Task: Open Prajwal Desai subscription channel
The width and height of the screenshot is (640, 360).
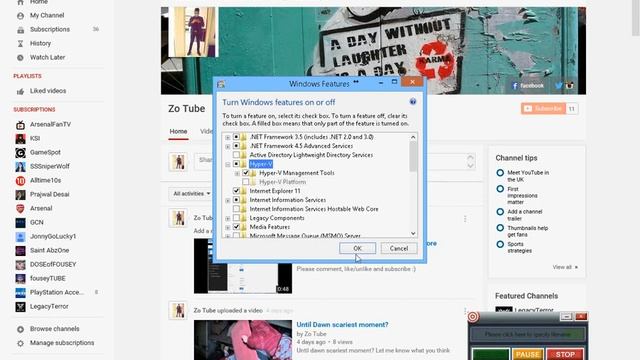Action: (49, 194)
